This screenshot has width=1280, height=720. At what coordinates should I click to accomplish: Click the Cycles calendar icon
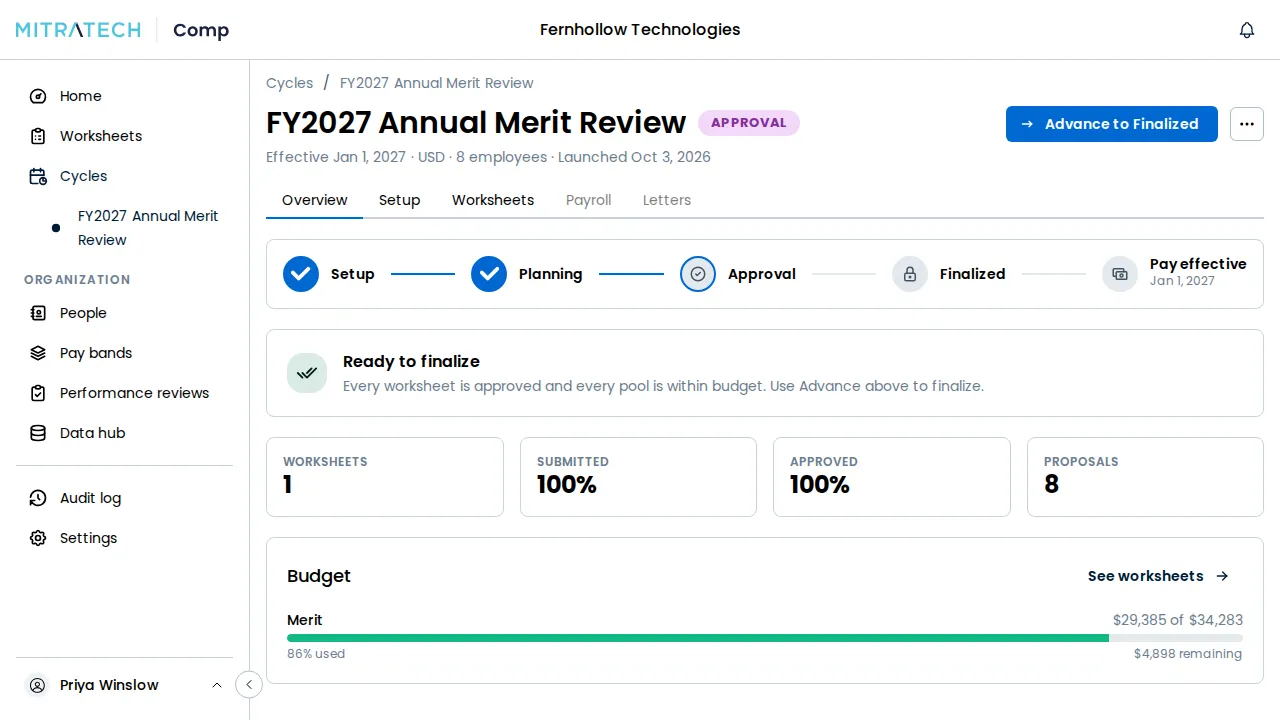click(38, 176)
